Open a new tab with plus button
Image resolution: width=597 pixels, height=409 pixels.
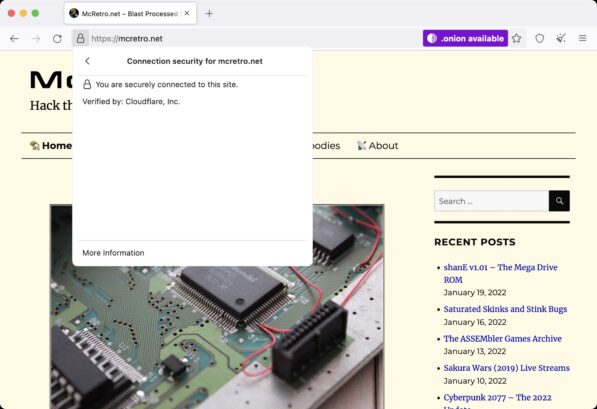[x=209, y=14]
